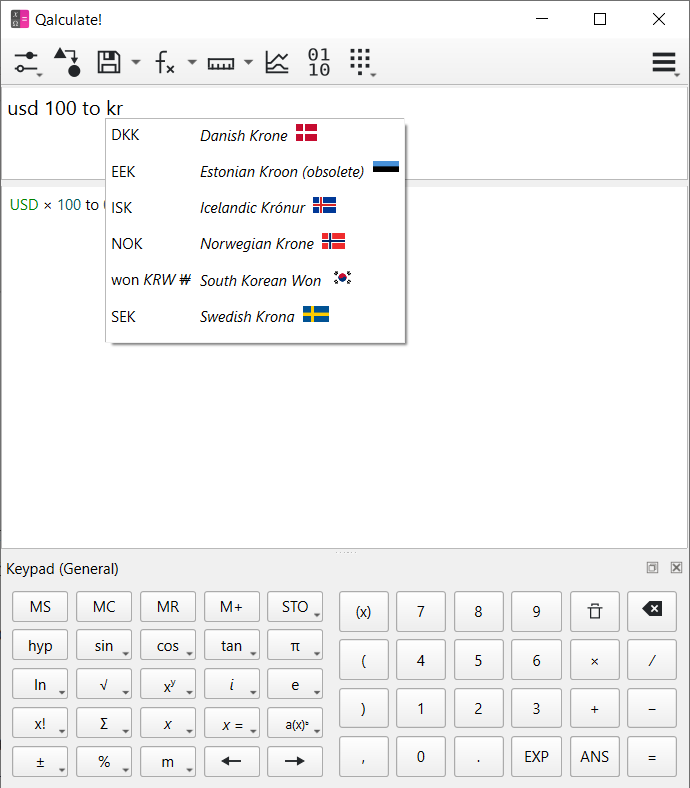Insert imaginary unit i button
The height and width of the screenshot is (788, 690).
232,684
